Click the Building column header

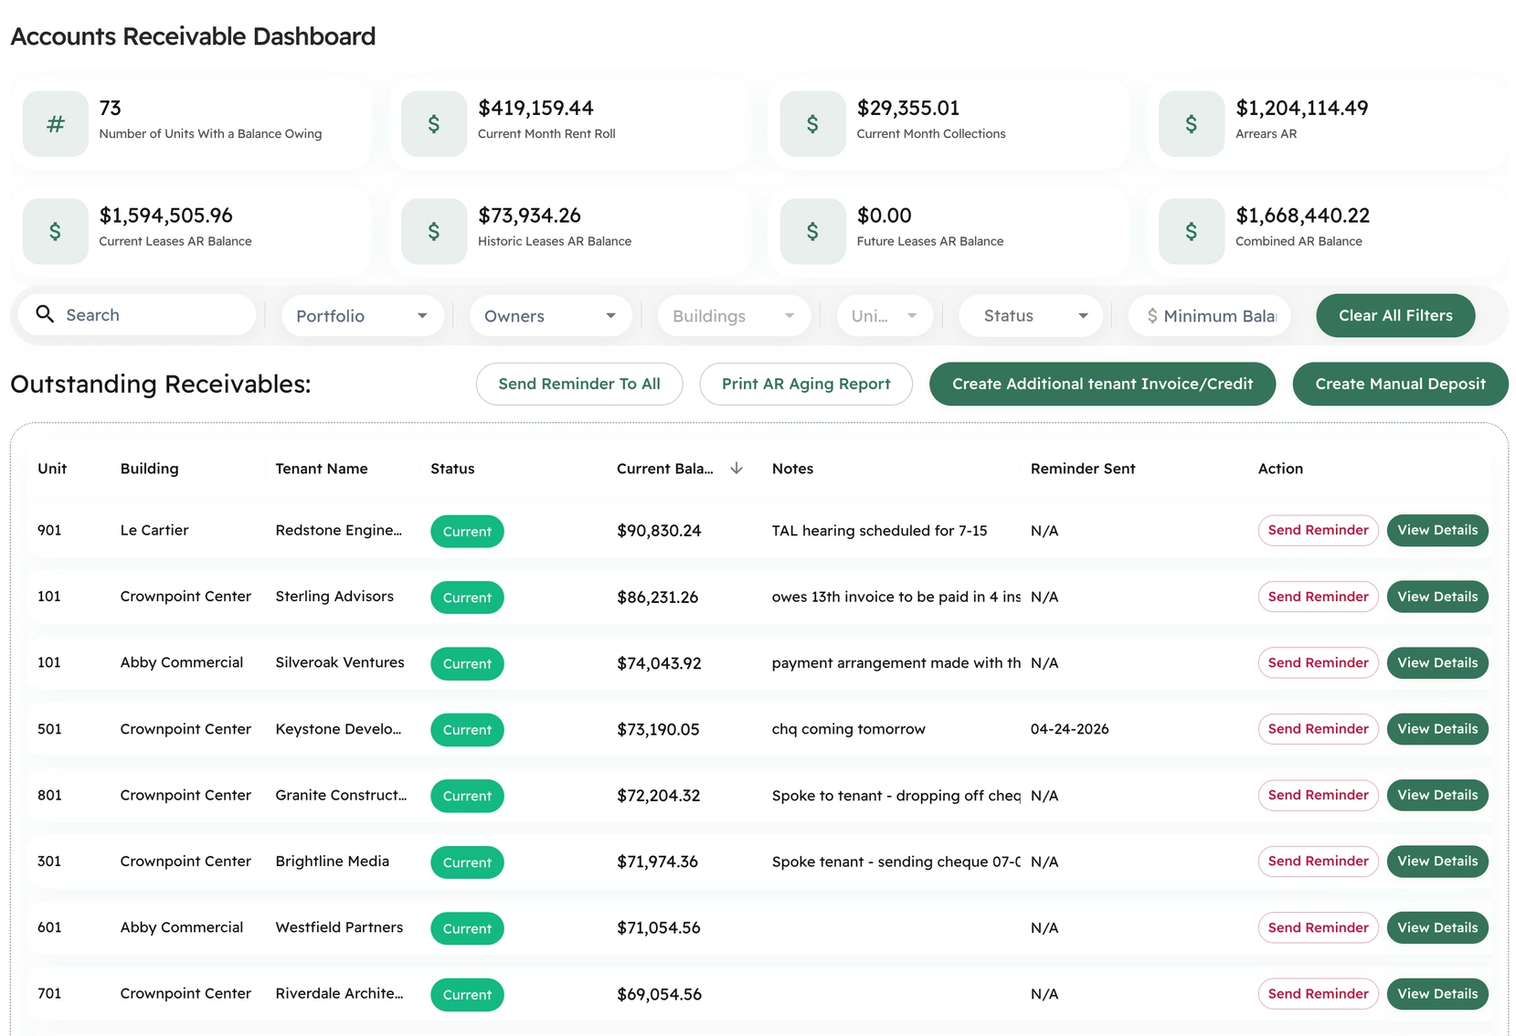click(x=149, y=468)
